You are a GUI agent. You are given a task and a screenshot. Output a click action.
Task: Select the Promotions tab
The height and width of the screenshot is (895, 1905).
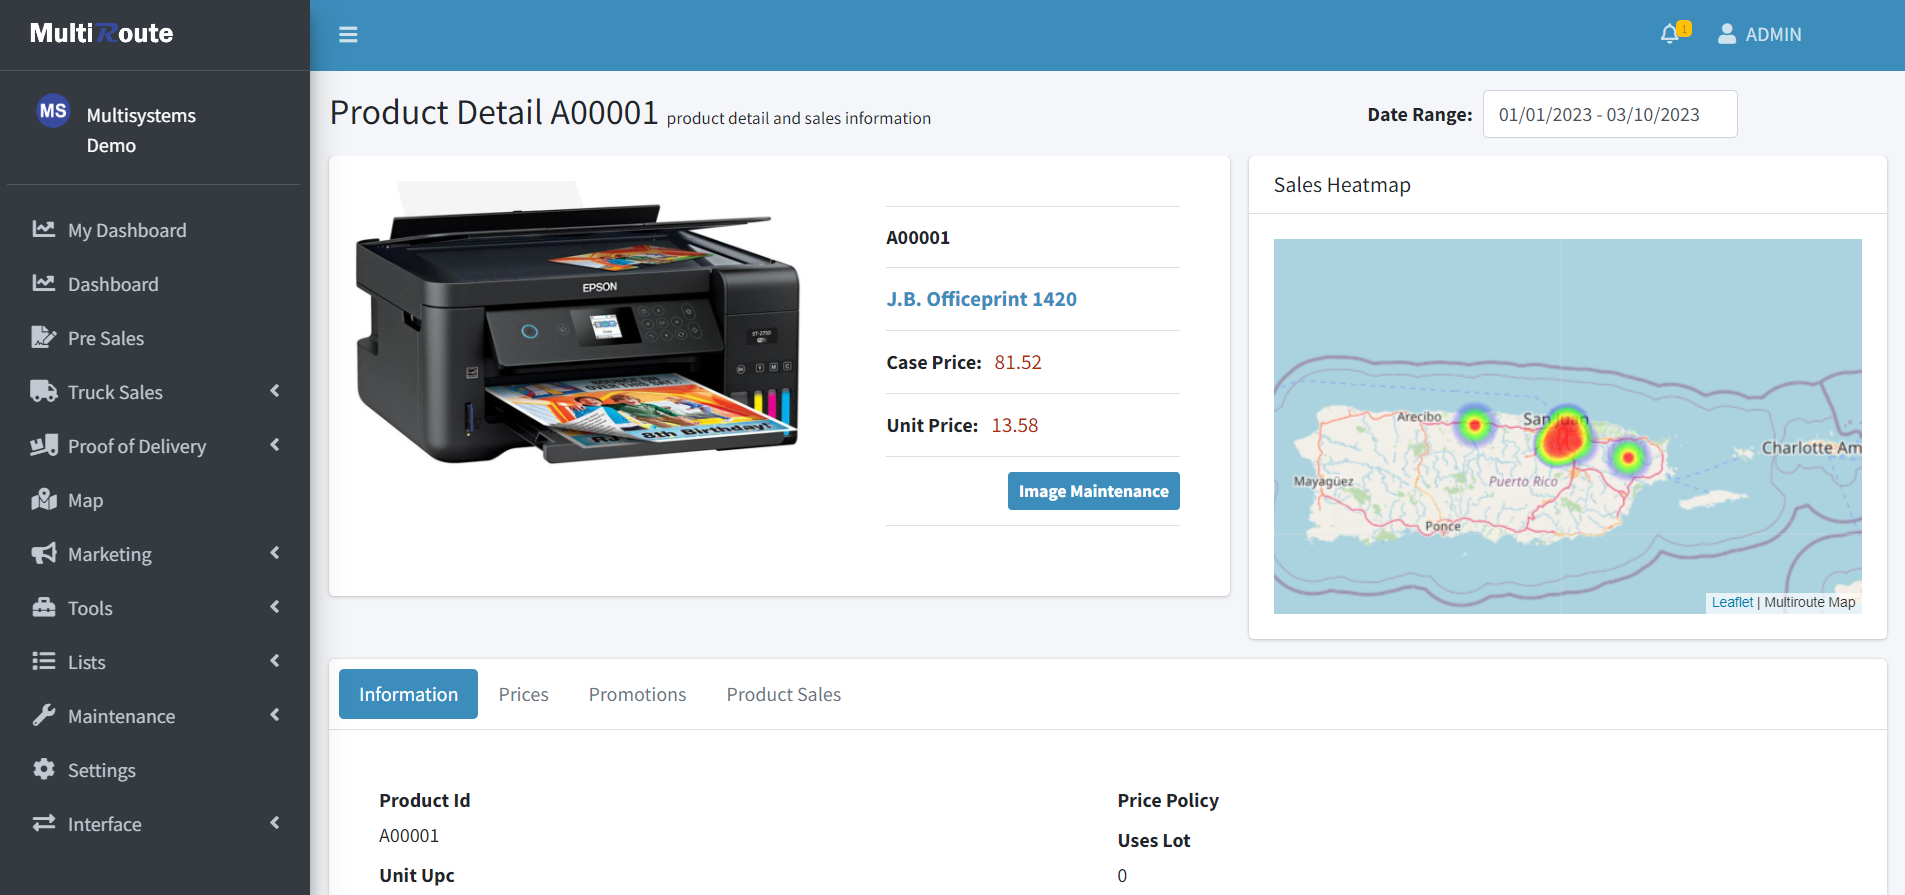coord(637,694)
